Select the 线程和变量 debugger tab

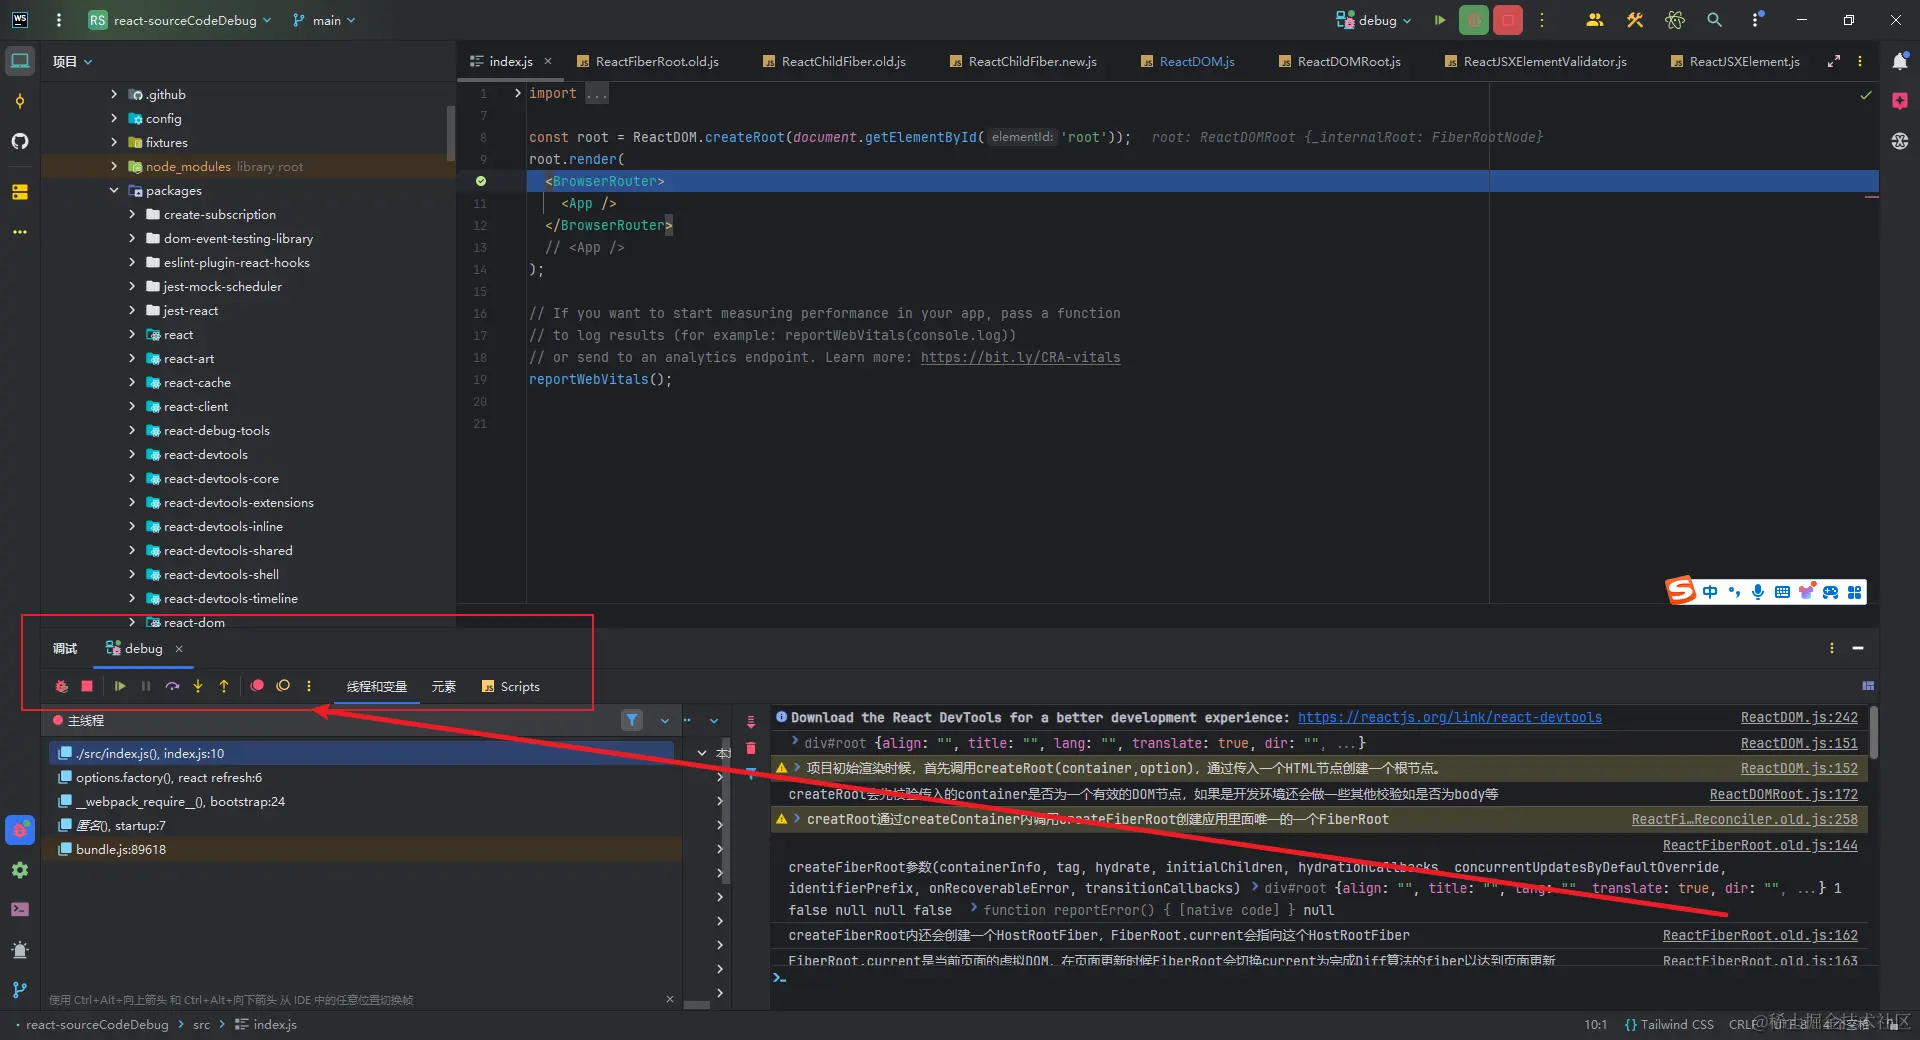[x=377, y=686]
